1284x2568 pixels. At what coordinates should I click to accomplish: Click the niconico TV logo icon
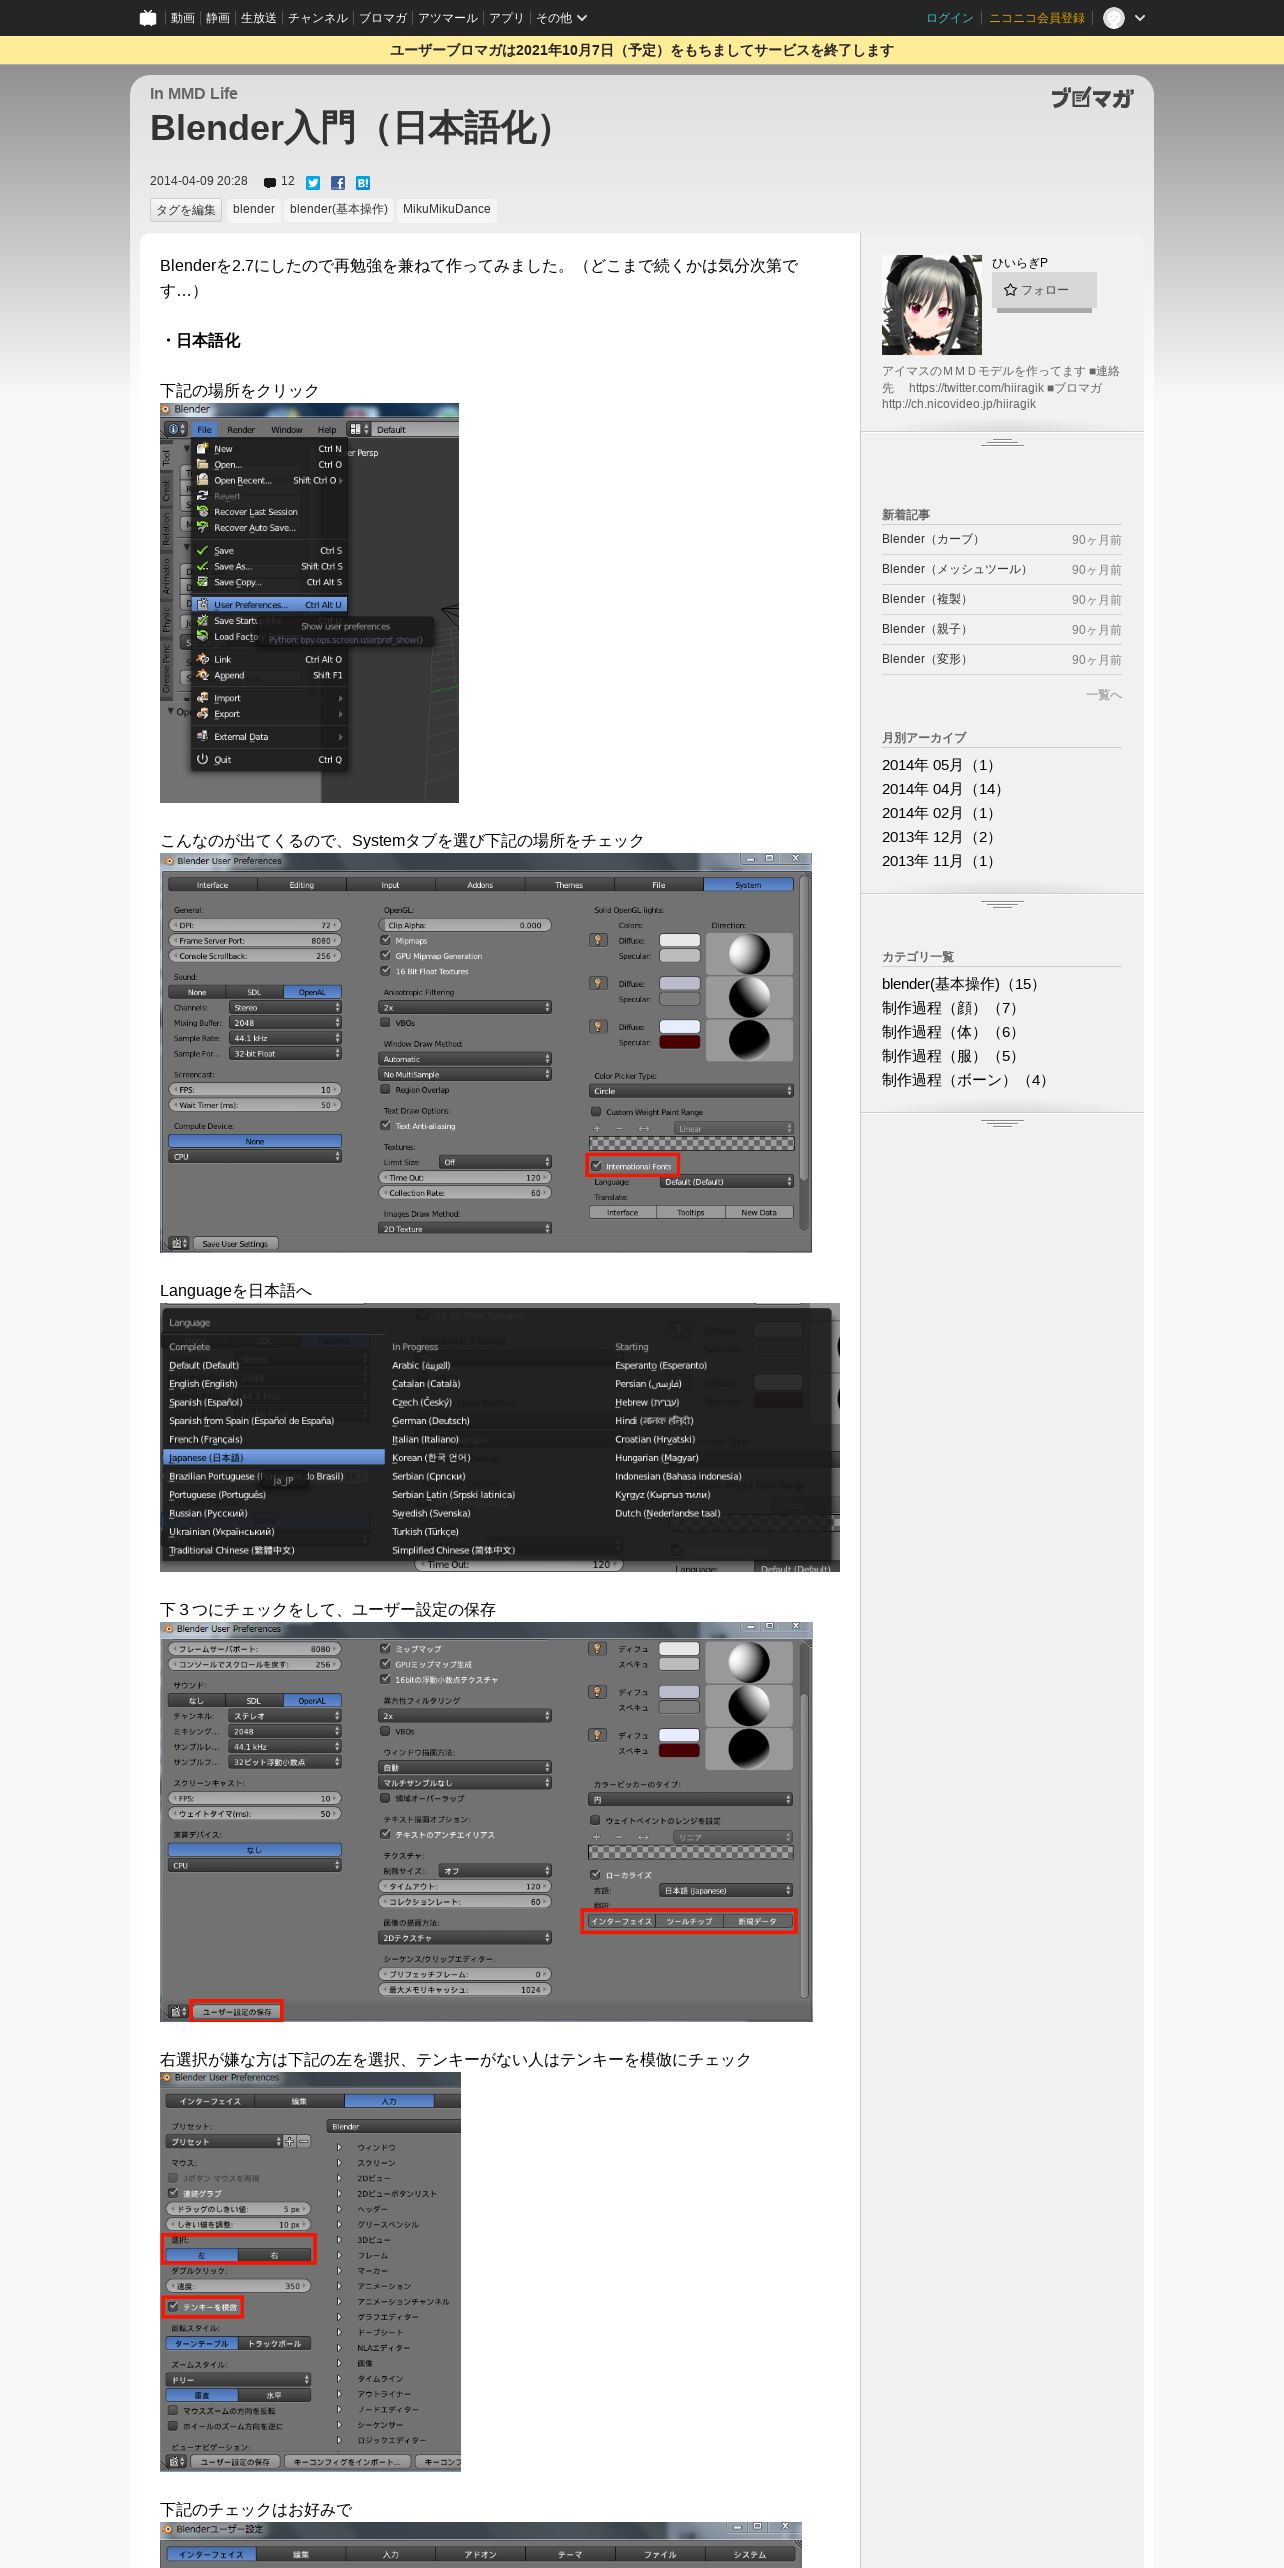tap(148, 17)
